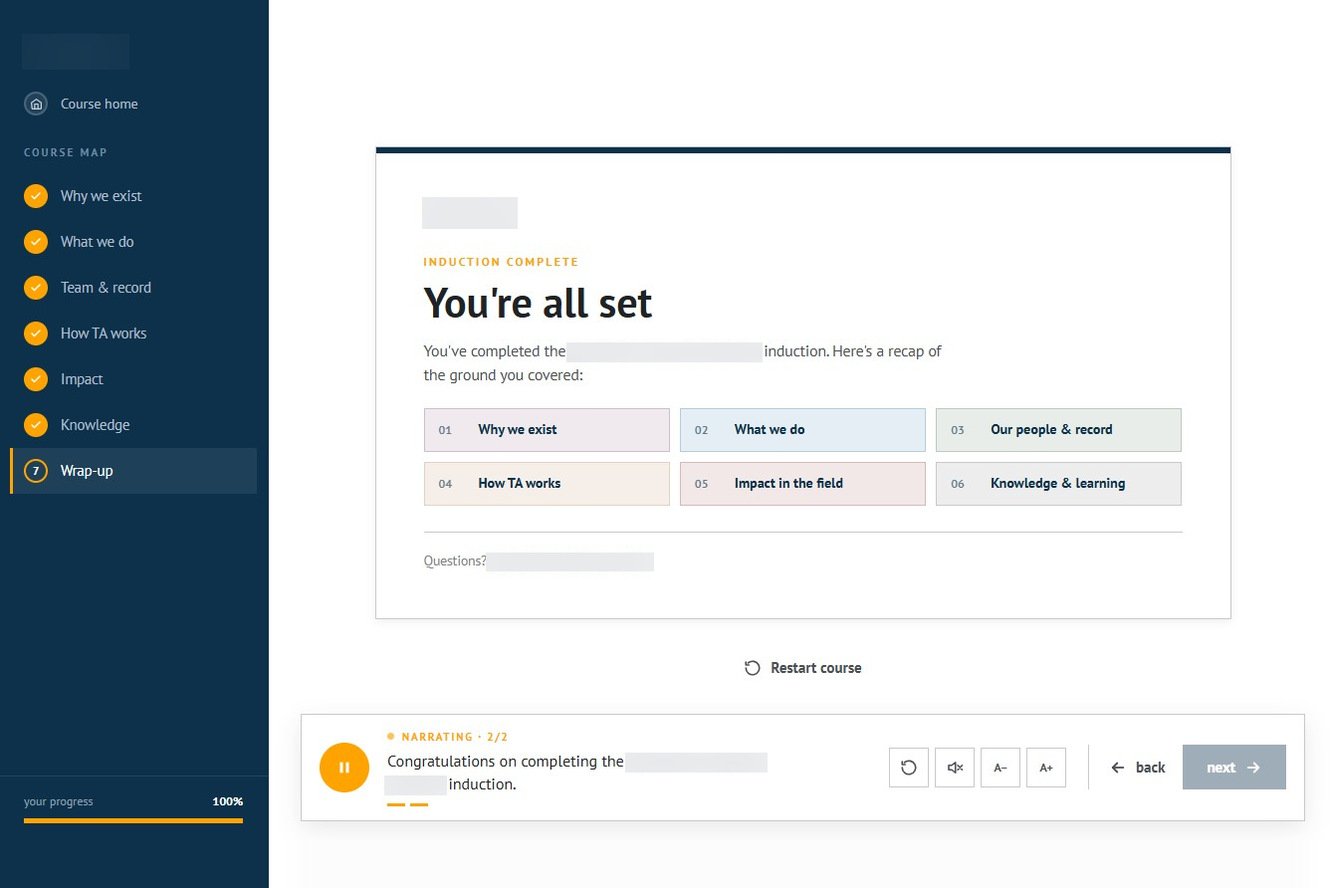Decrease text size with A- button
1332x888 pixels.
click(x=1001, y=768)
